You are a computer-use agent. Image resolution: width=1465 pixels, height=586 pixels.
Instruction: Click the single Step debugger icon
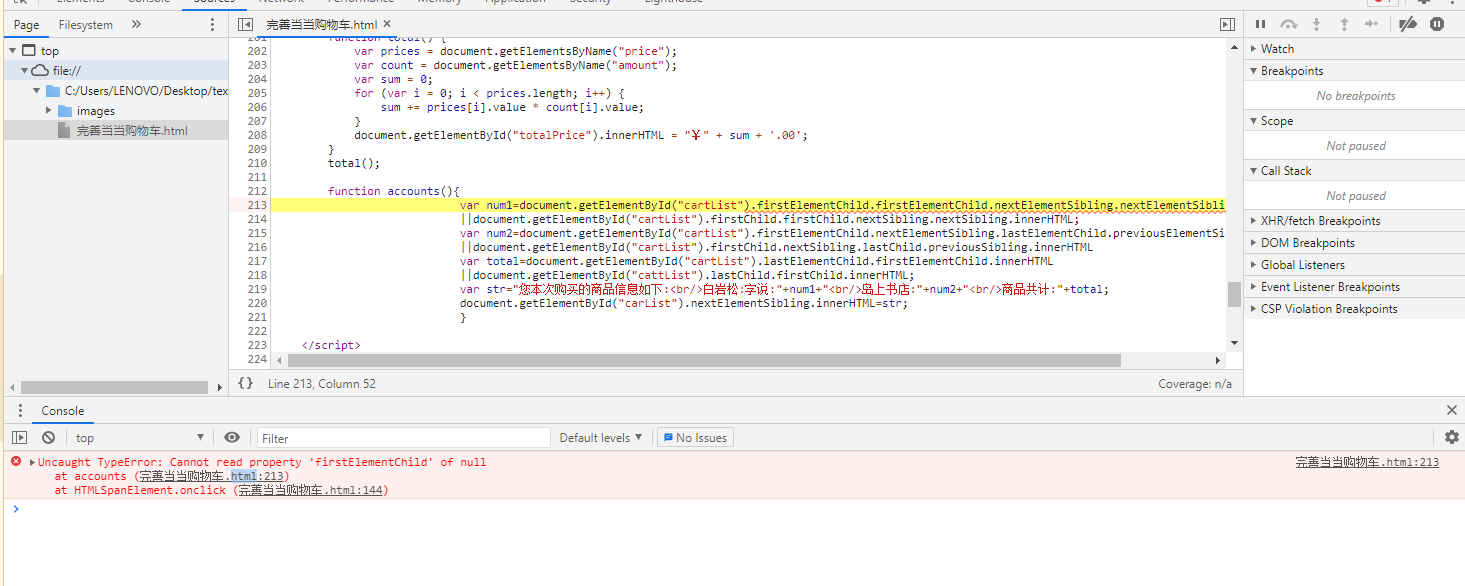coord(1371,24)
